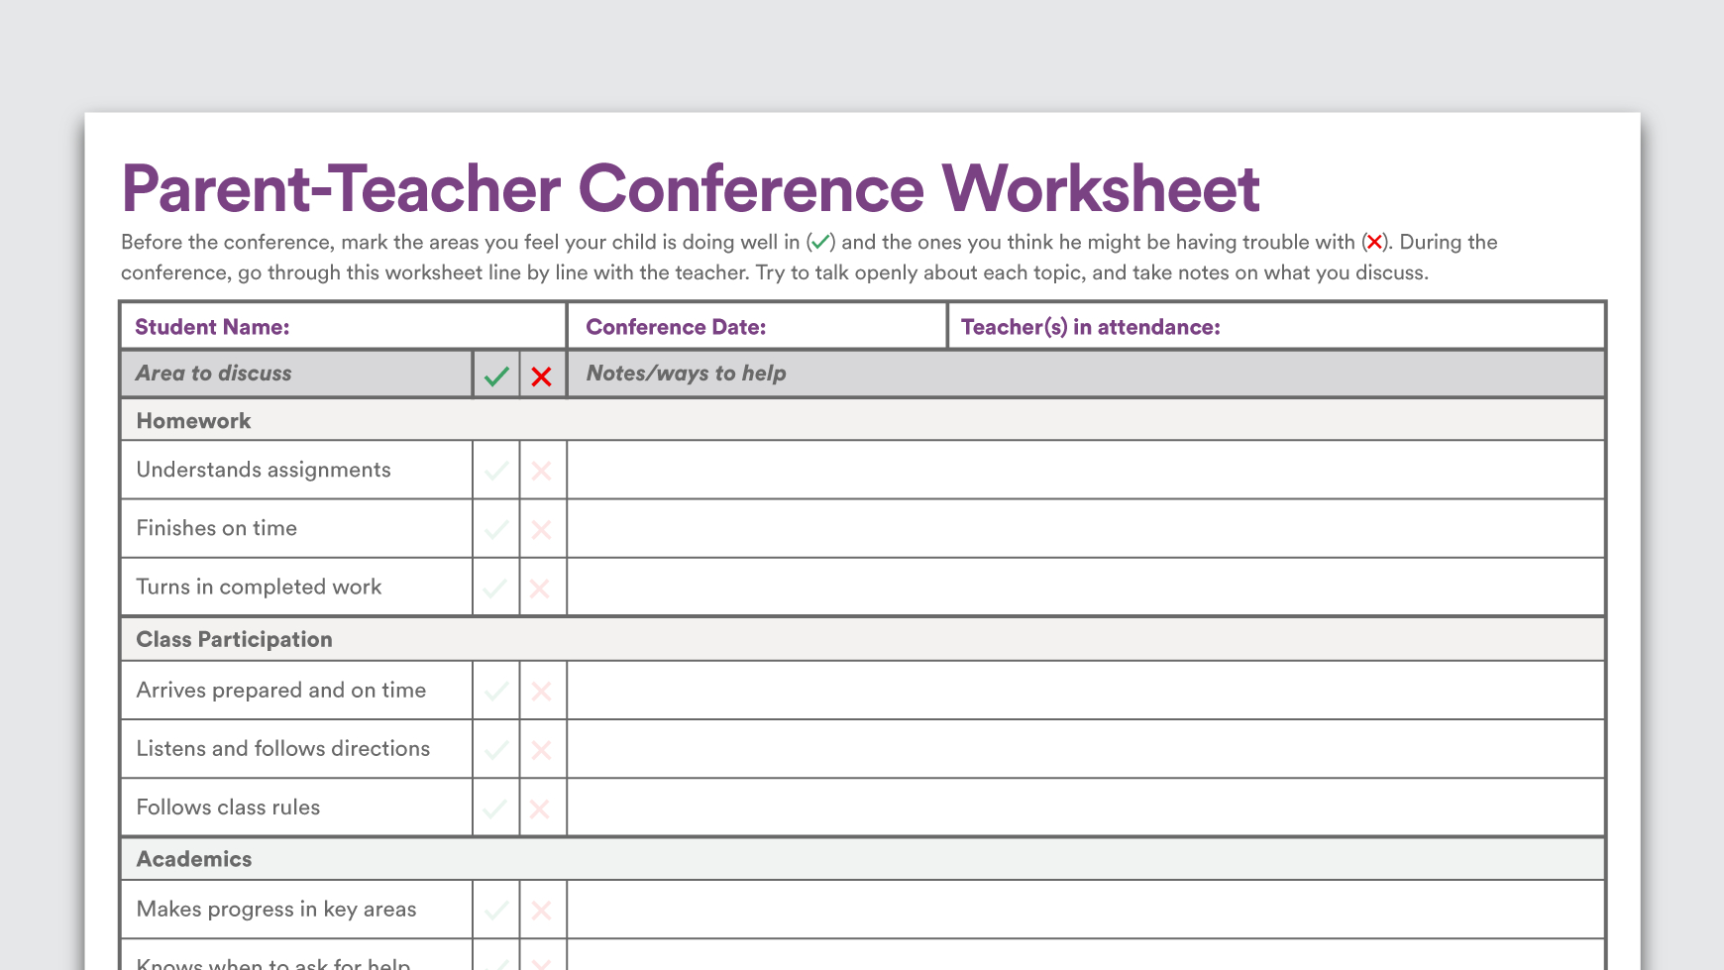Select the red X for Follows class rules
This screenshot has height=970, width=1724.
[x=541, y=808]
